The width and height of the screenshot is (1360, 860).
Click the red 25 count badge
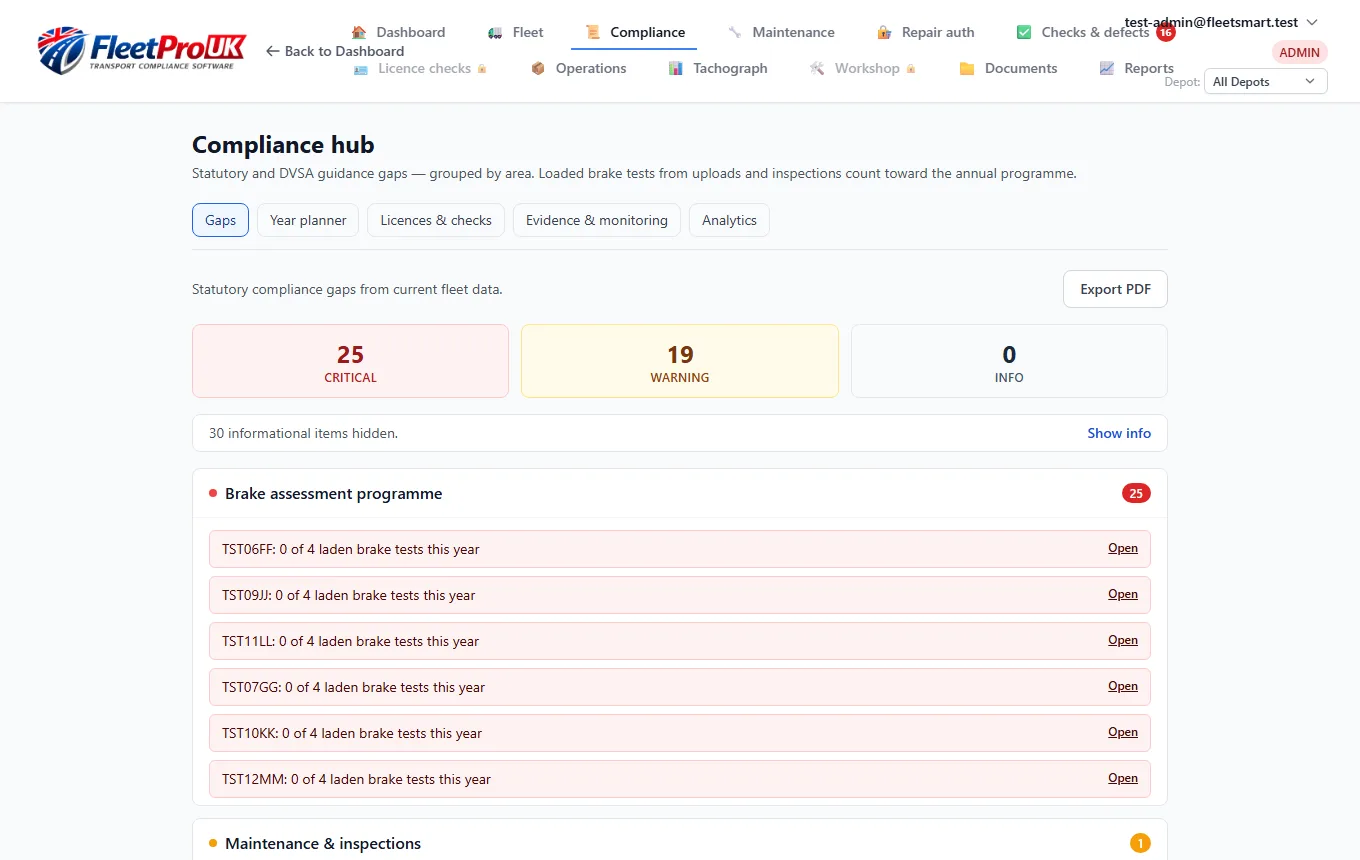coord(1136,493)
